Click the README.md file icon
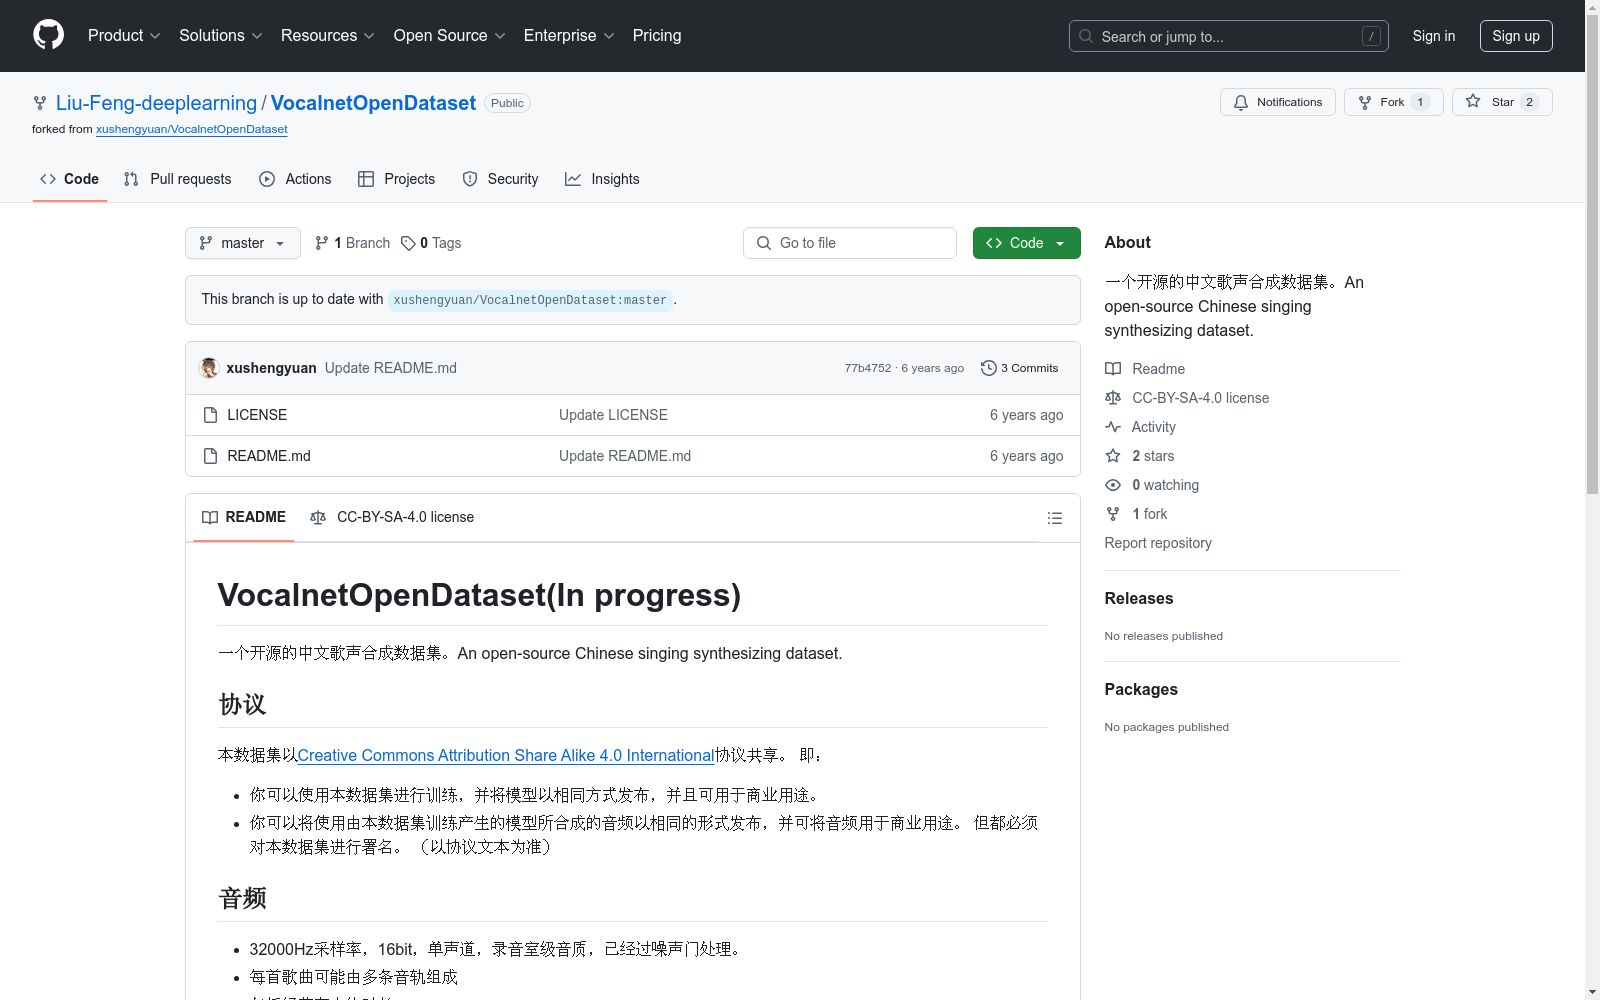 pyautogui.click(x=210, y=456)
